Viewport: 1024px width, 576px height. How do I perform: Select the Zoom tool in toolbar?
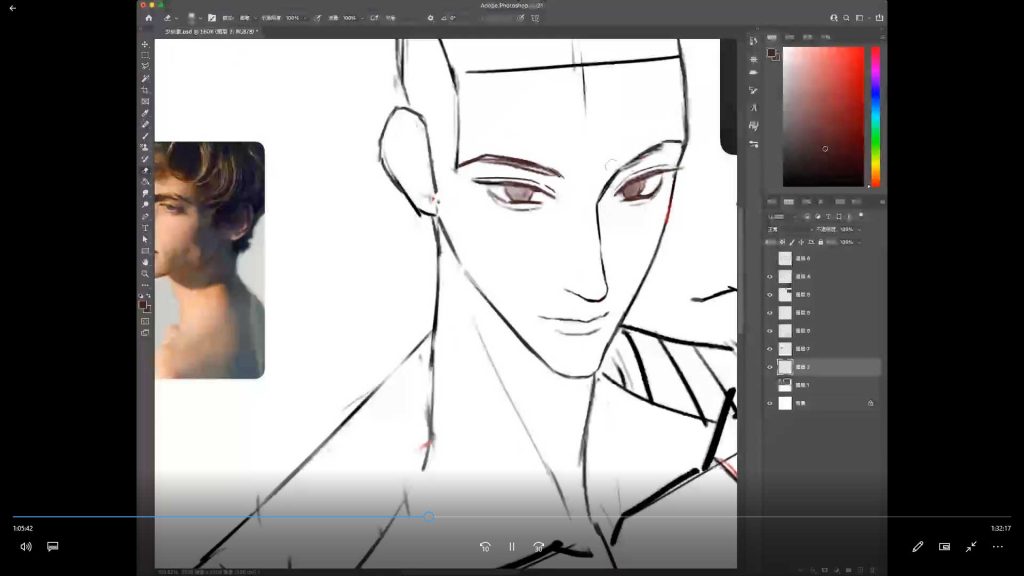tap(145, 273)
